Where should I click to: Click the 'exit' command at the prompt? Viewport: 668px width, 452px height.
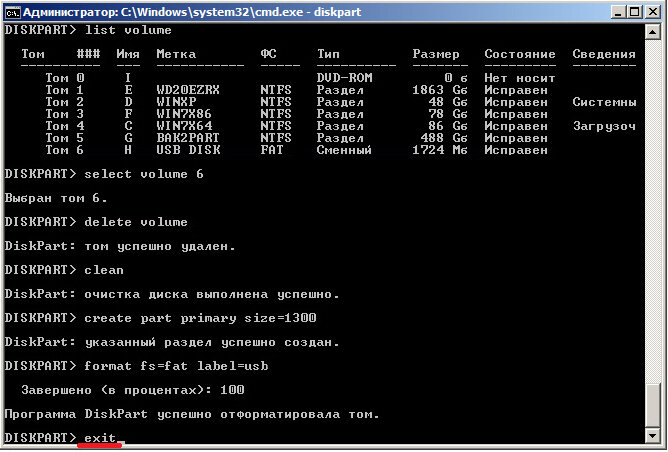click(x=100, y=438)
